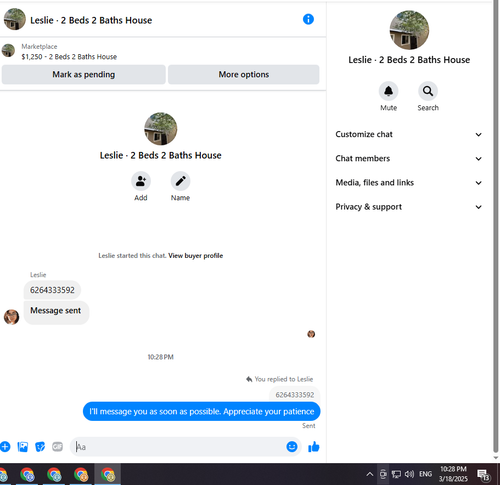Open more actions plus icon in composer
Screen dimensions: 500x485
(5, 446)
